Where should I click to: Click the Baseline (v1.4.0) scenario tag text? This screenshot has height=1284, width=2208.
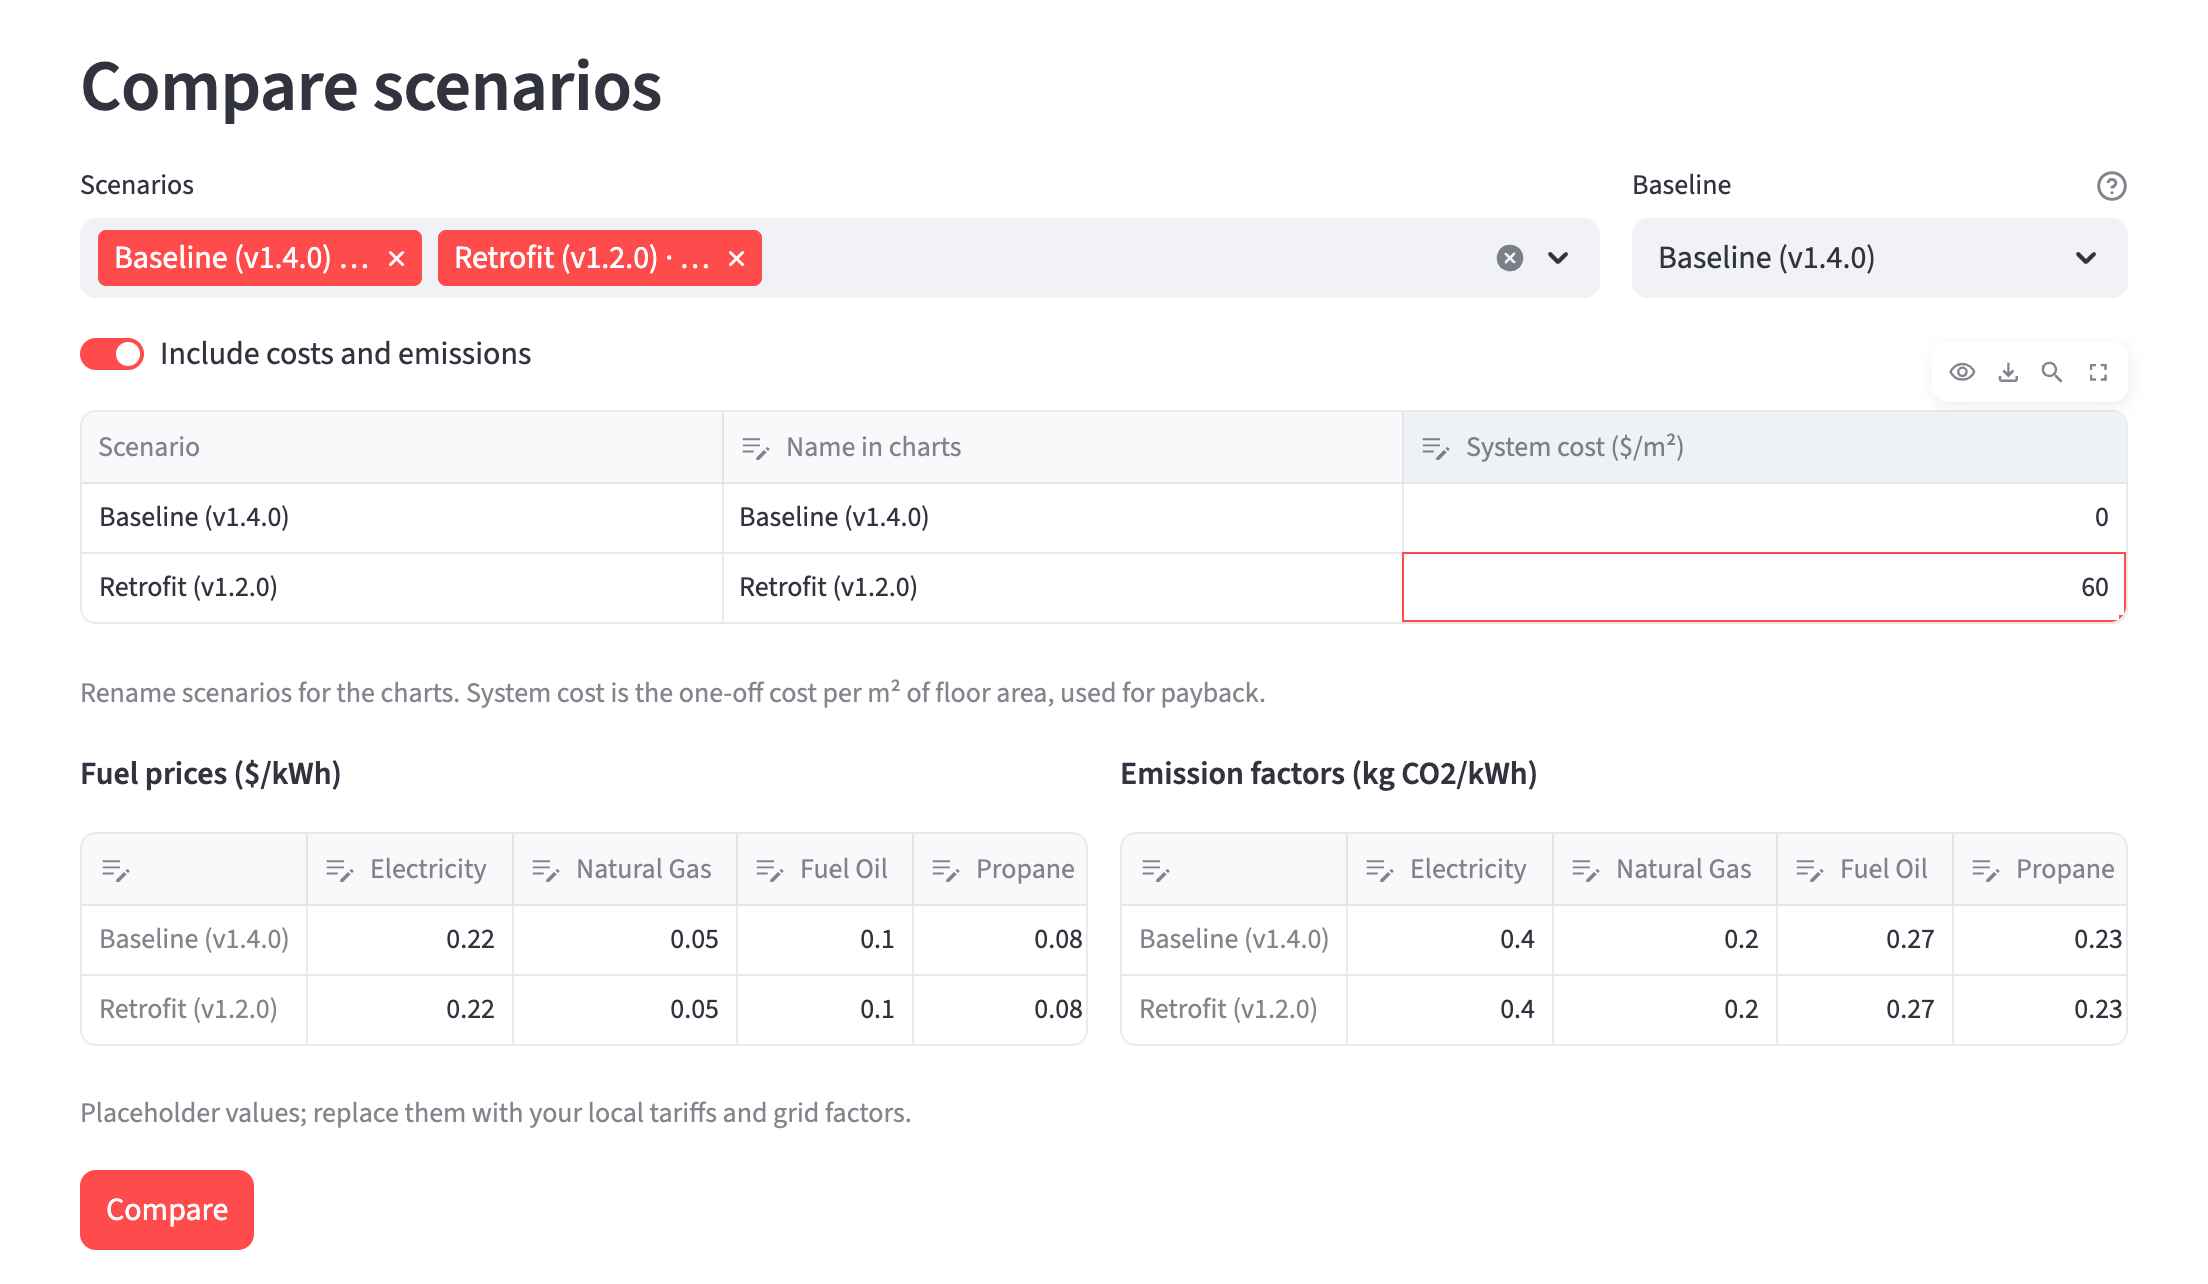click(x=242, y=258)
